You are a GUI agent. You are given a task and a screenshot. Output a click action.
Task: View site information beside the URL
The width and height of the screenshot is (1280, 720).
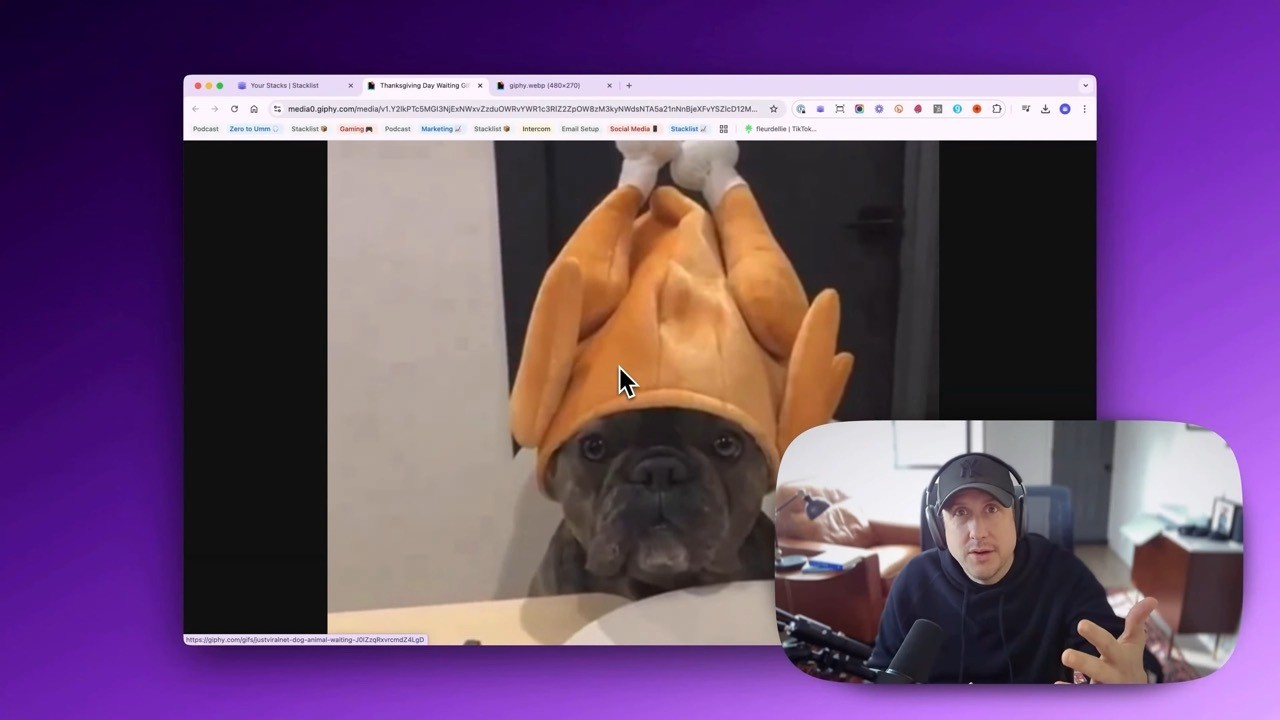[x=277, y=109]
